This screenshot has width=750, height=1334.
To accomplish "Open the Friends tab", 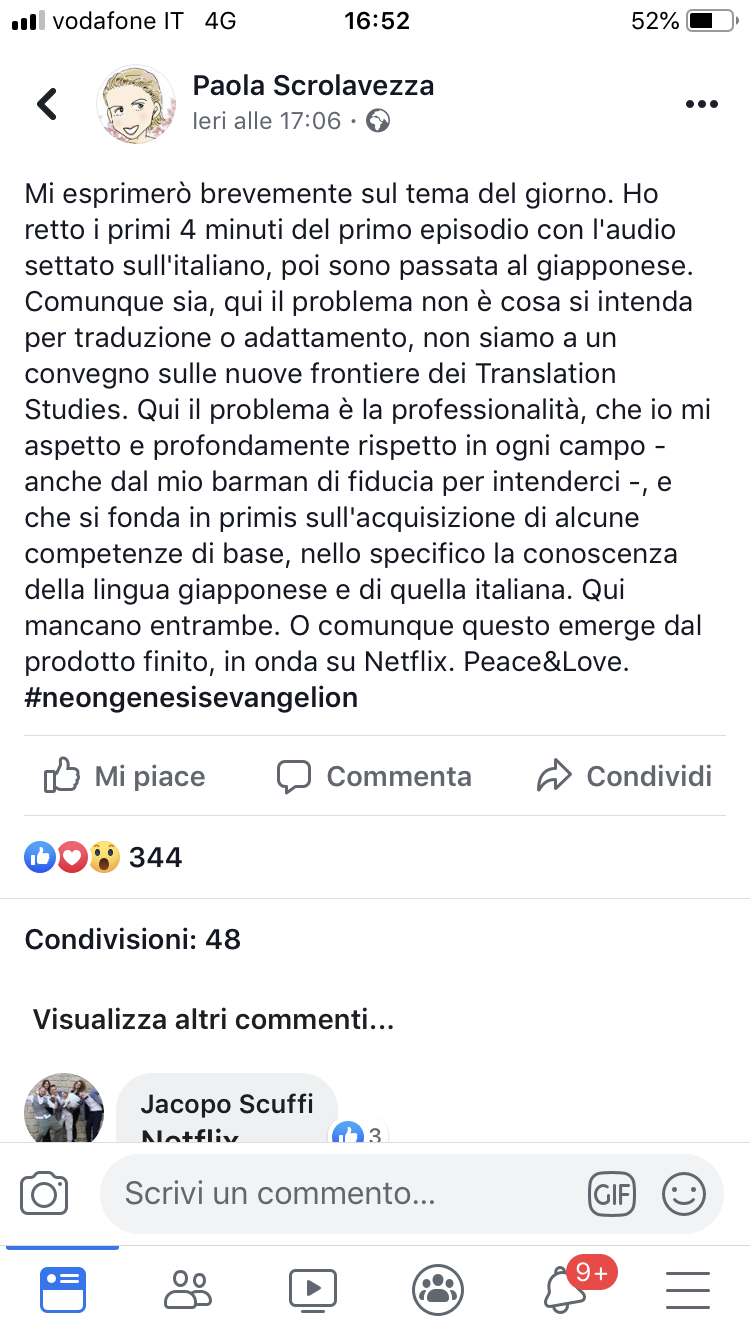I will click(188, 1289).
